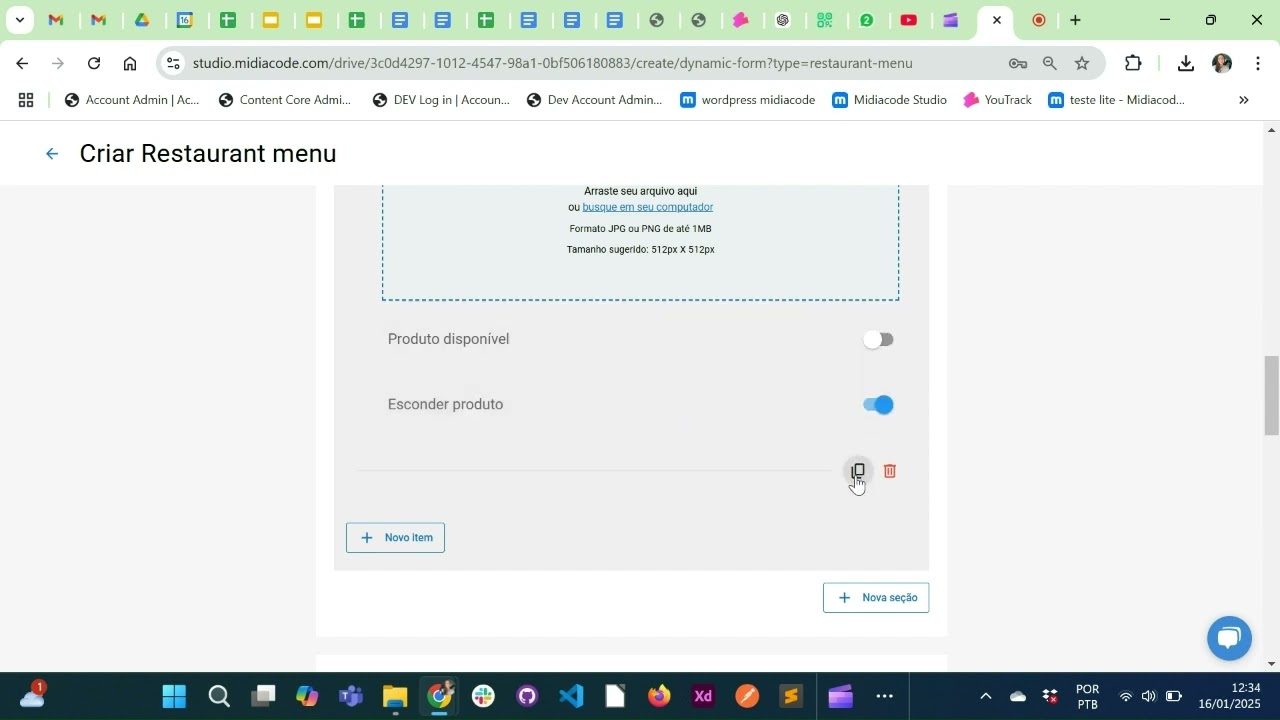This screenshot has width=1280, height=720.
Task: Switch to the Google Drive tab
Action: pos(142,20)
